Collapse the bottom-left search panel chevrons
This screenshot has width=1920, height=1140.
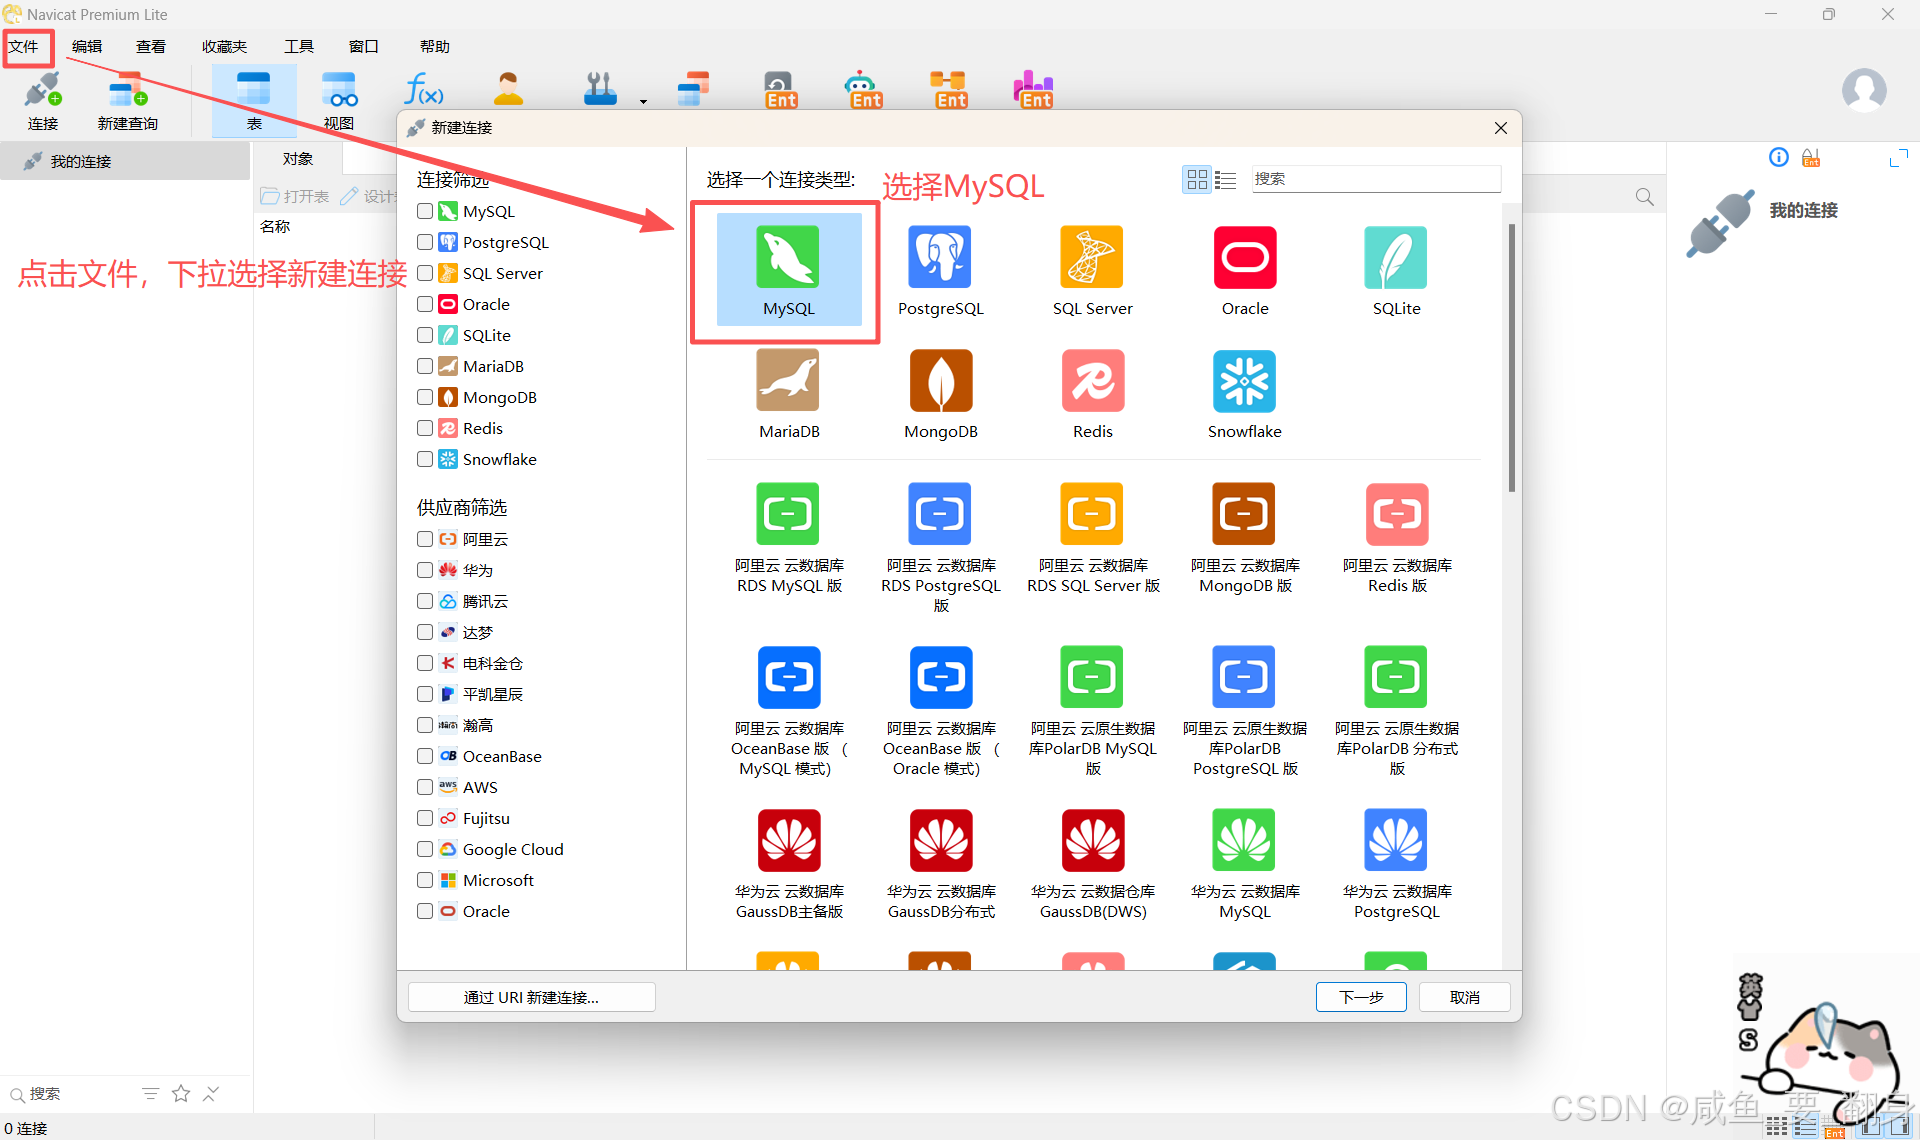click(x=211, y=1093)
